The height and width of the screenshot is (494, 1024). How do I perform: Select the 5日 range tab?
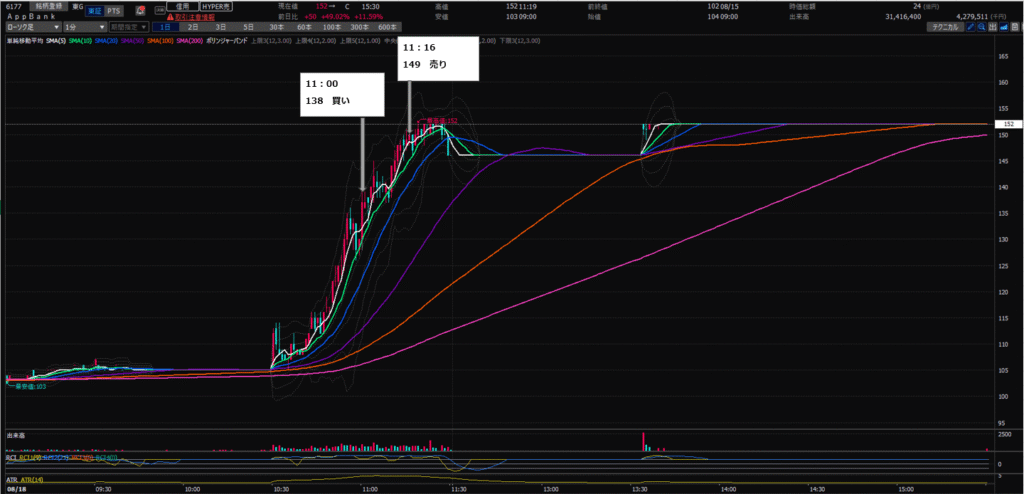[x=249, y=27]
